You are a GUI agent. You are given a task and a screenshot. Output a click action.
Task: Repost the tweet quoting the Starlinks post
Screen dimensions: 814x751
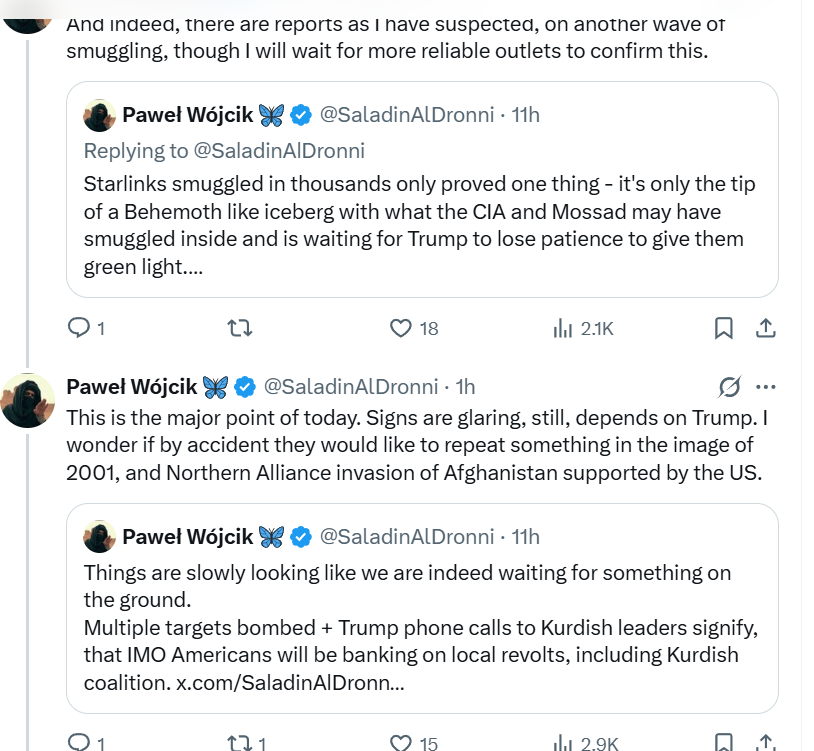239,327
